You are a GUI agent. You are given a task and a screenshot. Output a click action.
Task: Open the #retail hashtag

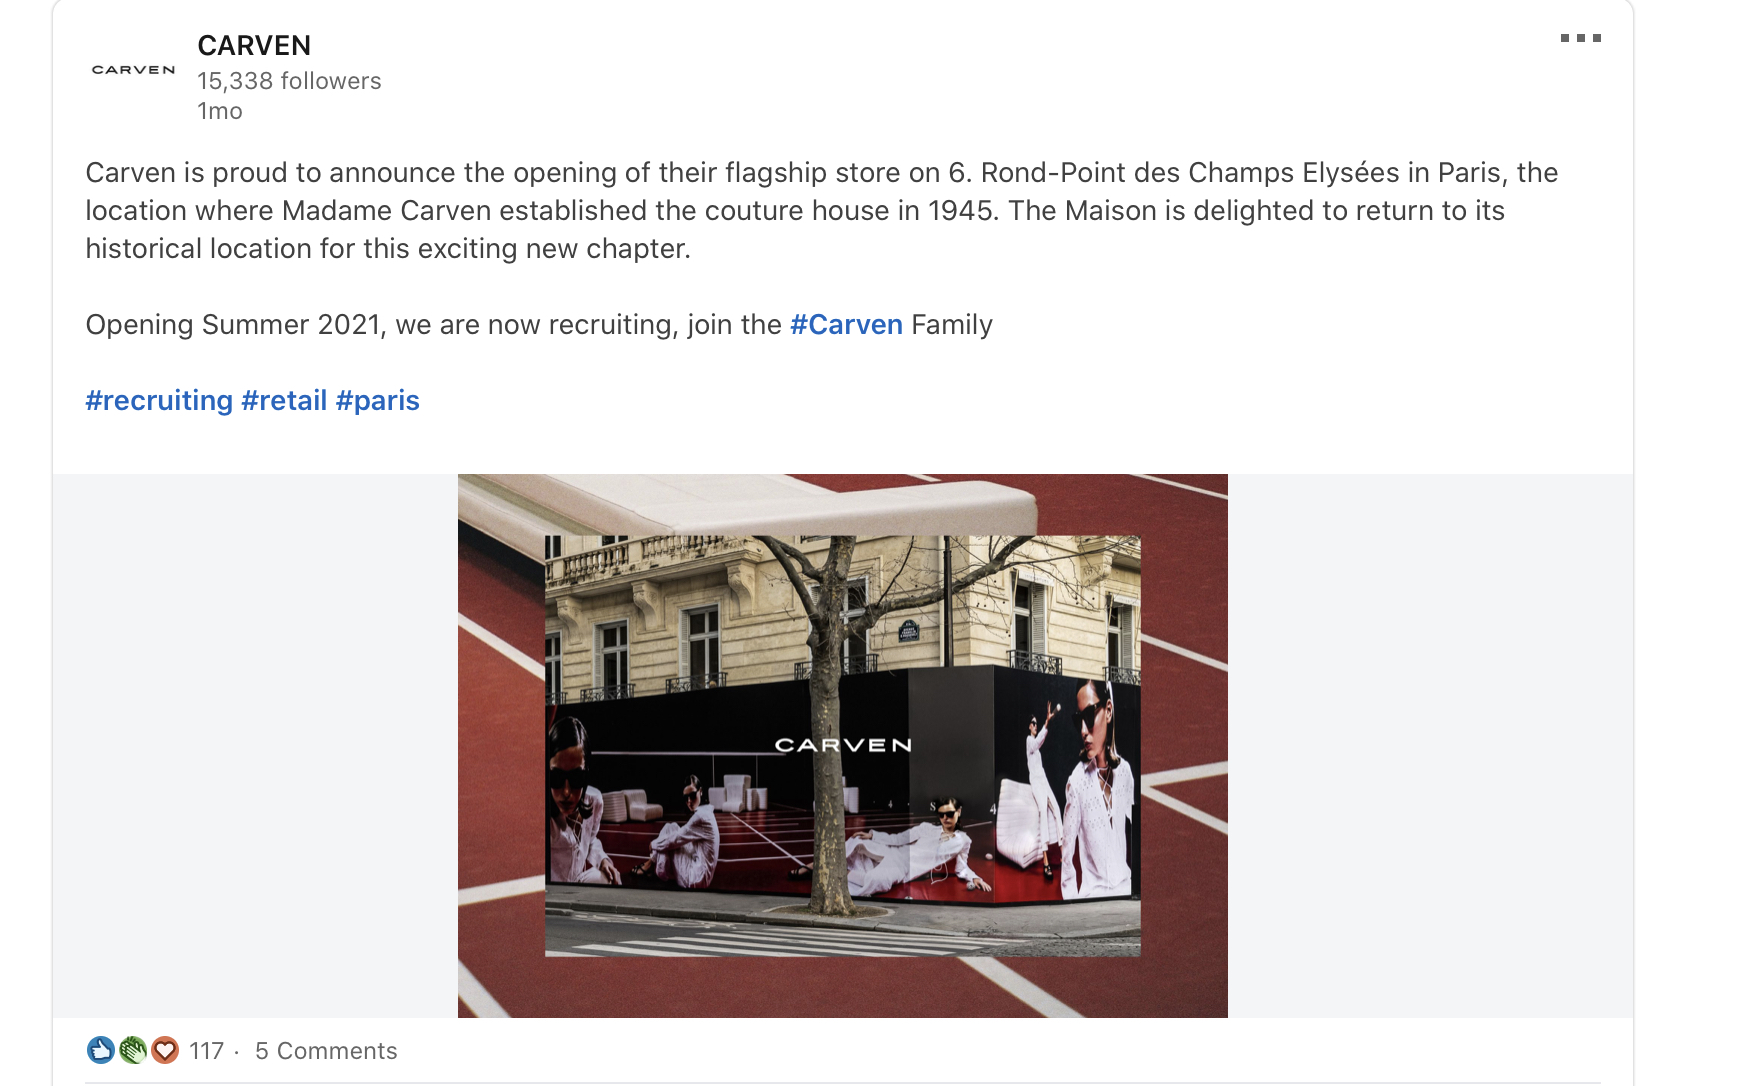point(284,401)
